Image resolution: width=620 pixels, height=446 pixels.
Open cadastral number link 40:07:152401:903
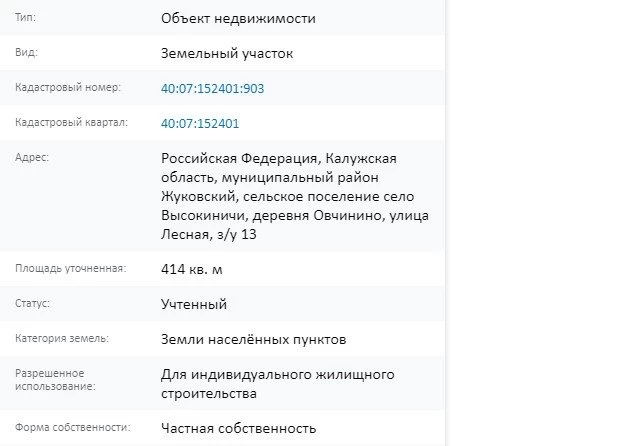212,89
